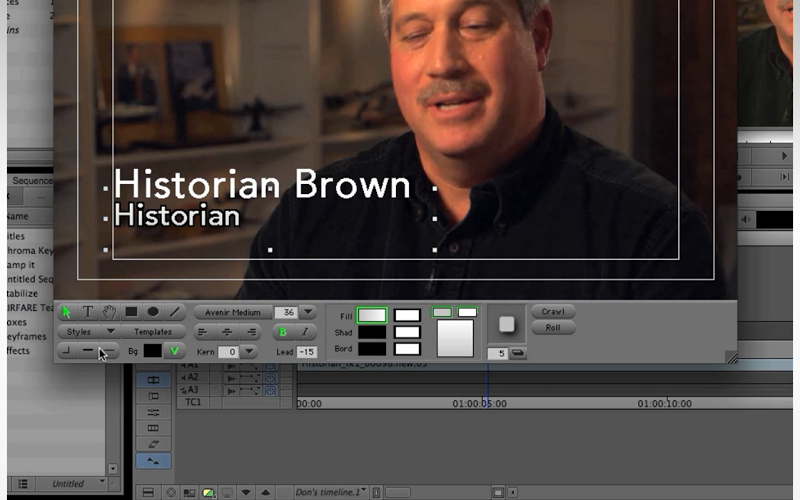Open the Don's timeline view menu
800x500 pixels.
click(x=331, y=492)
